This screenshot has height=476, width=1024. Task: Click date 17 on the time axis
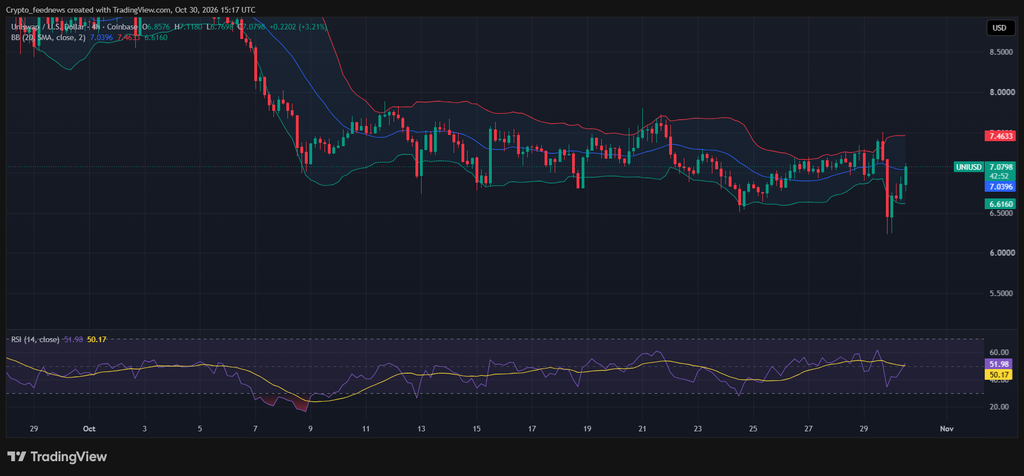(532, 429)
